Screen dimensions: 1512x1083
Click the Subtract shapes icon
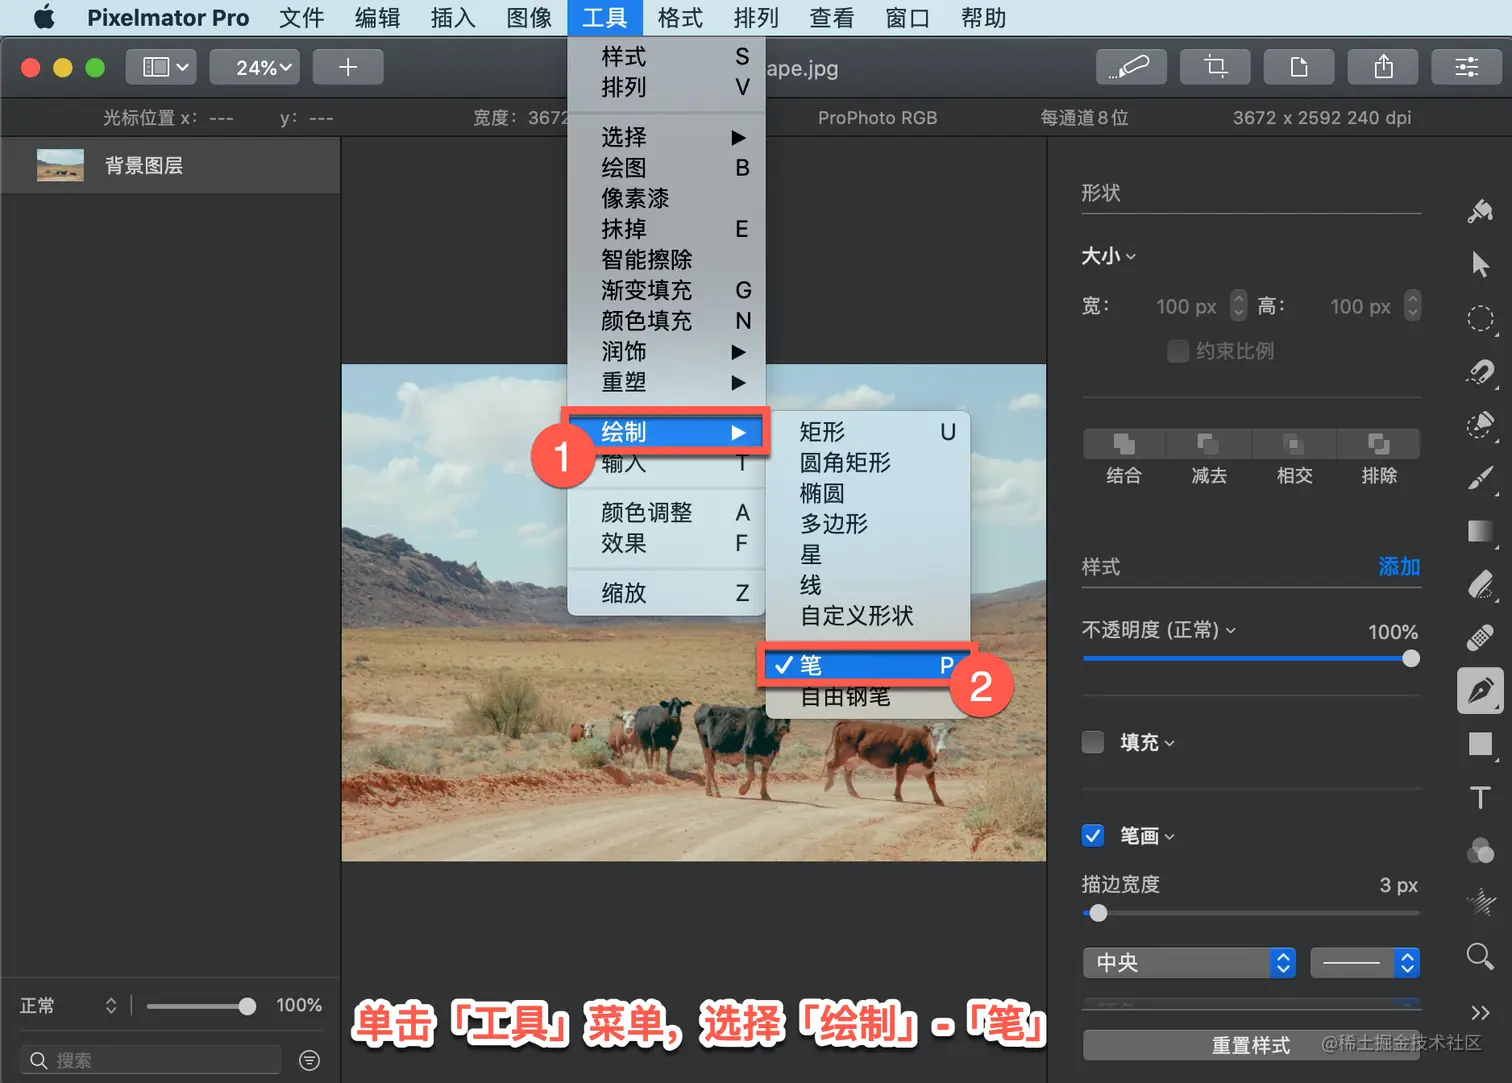coord(1208,443)
